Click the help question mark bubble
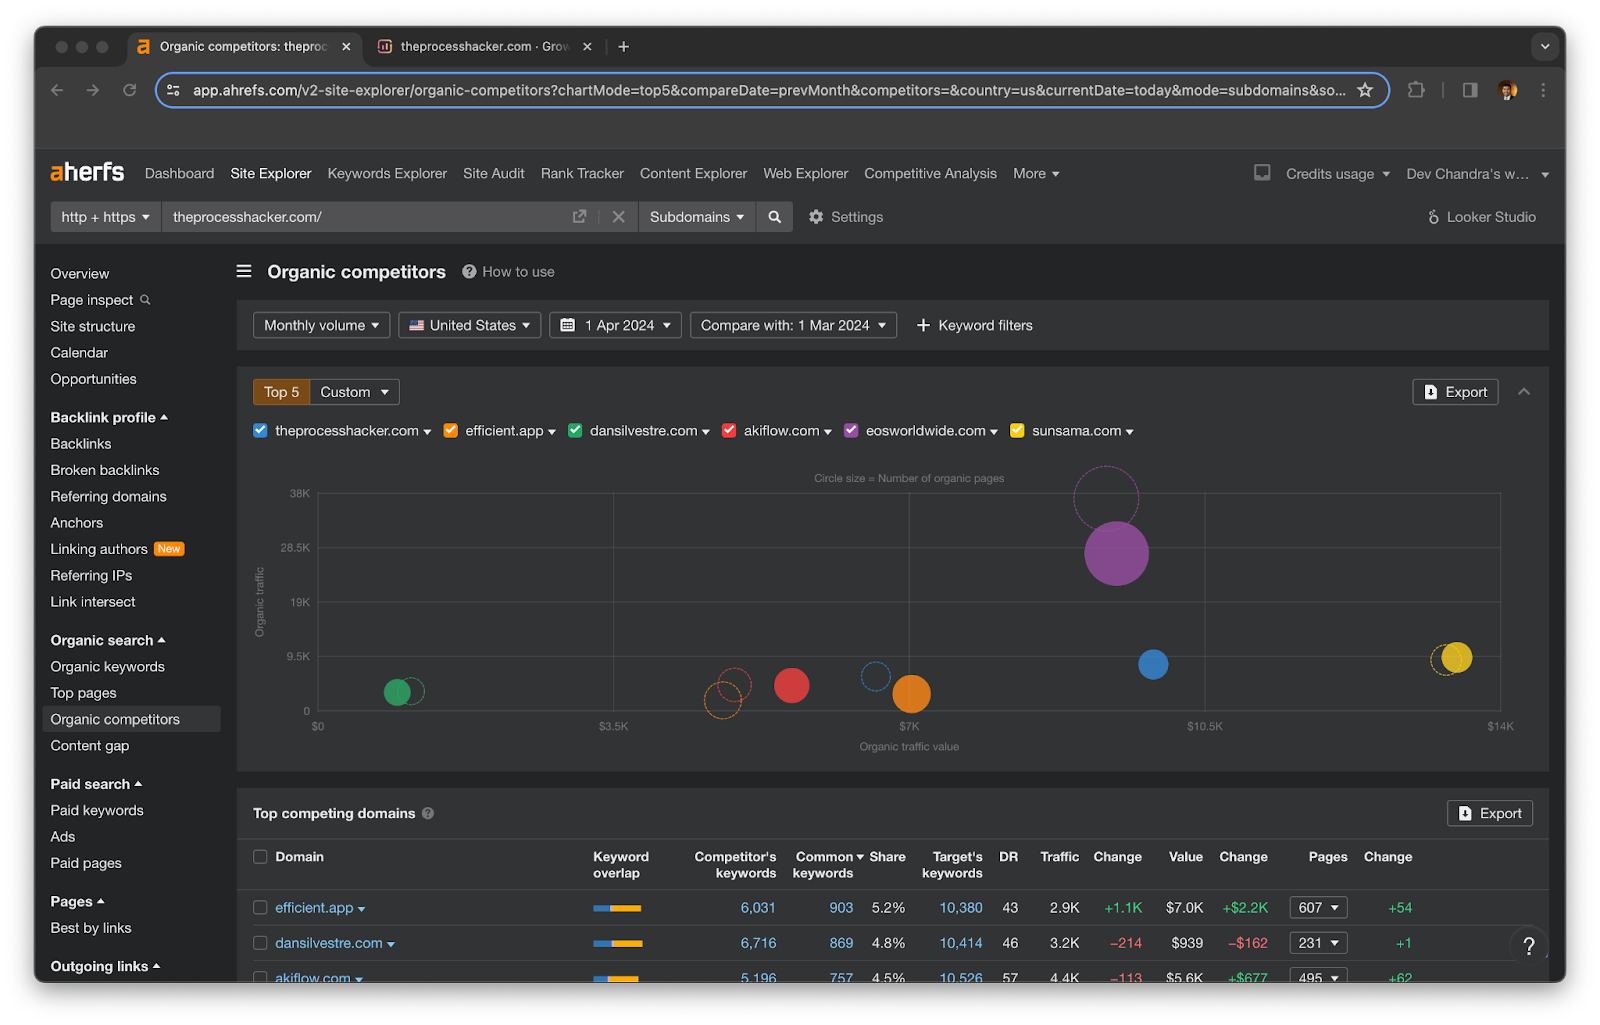 tap(1528, 945)
